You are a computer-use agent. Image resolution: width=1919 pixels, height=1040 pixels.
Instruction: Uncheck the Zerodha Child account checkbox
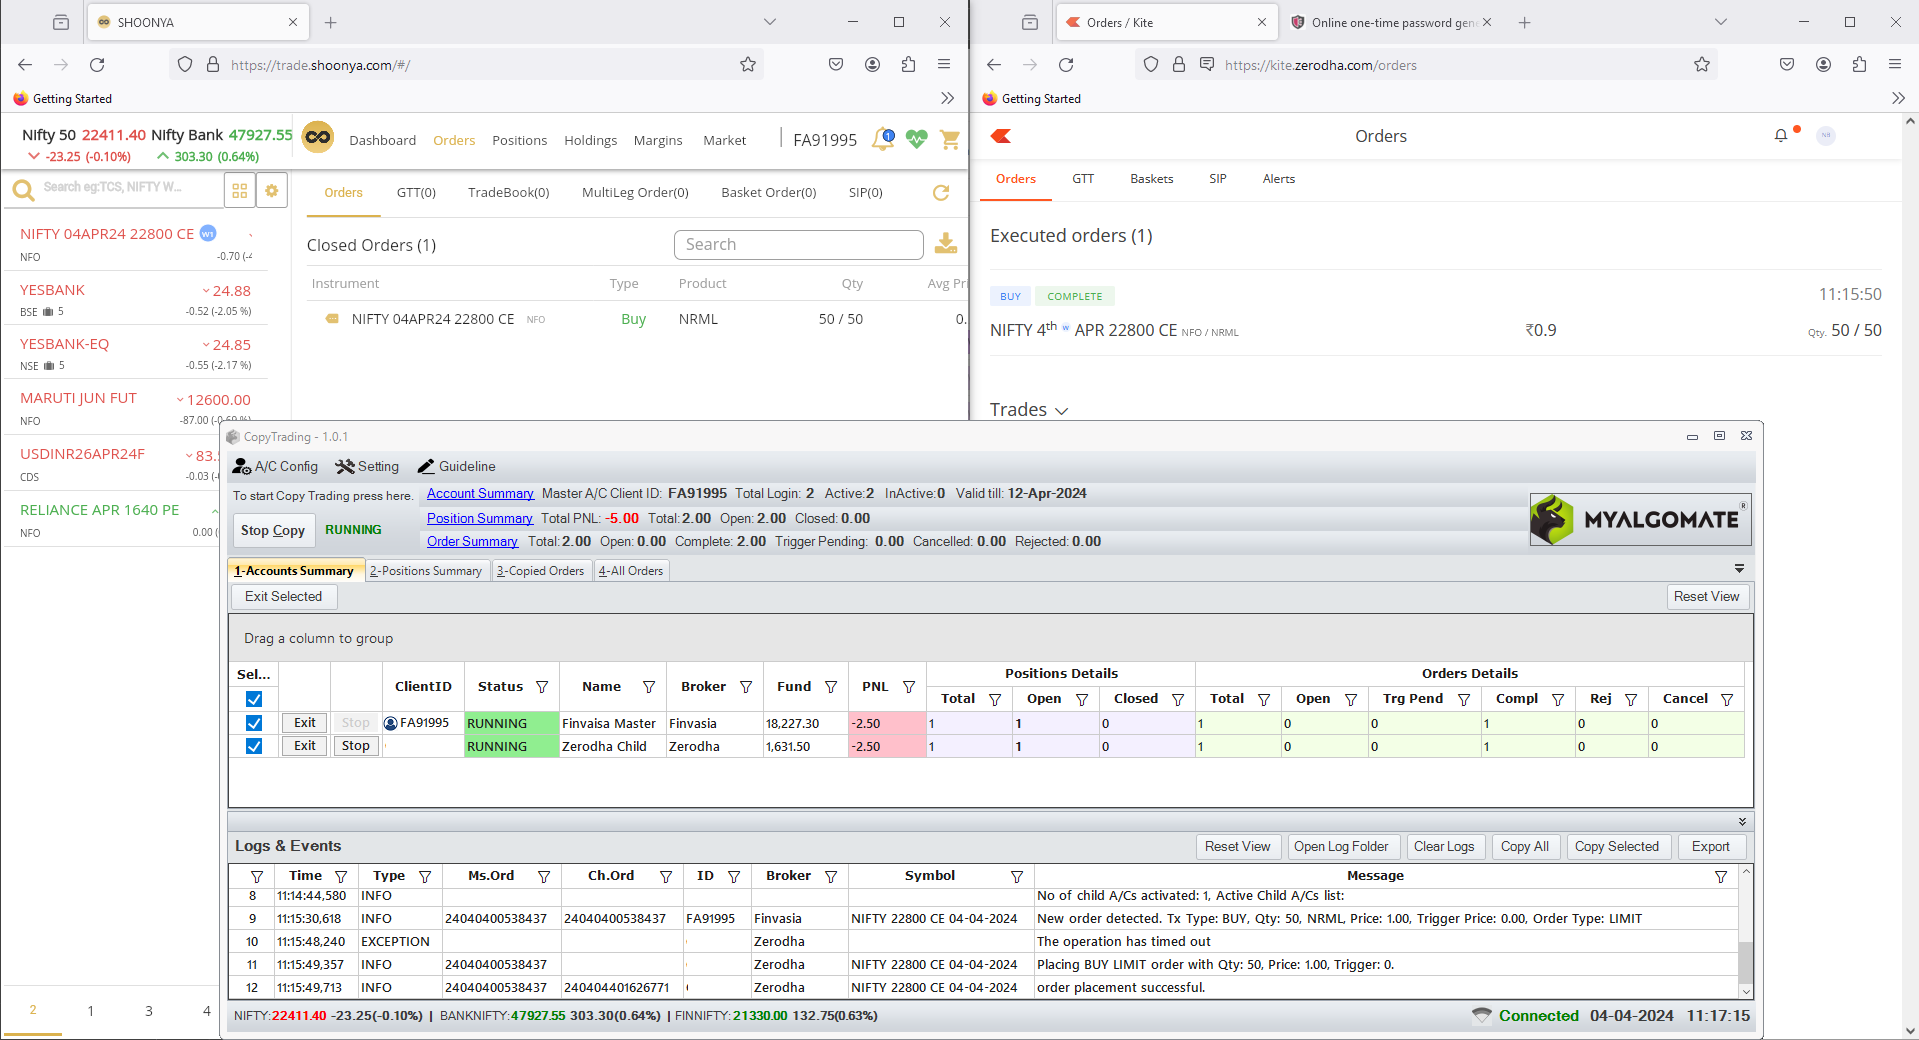tap(254, 746)
